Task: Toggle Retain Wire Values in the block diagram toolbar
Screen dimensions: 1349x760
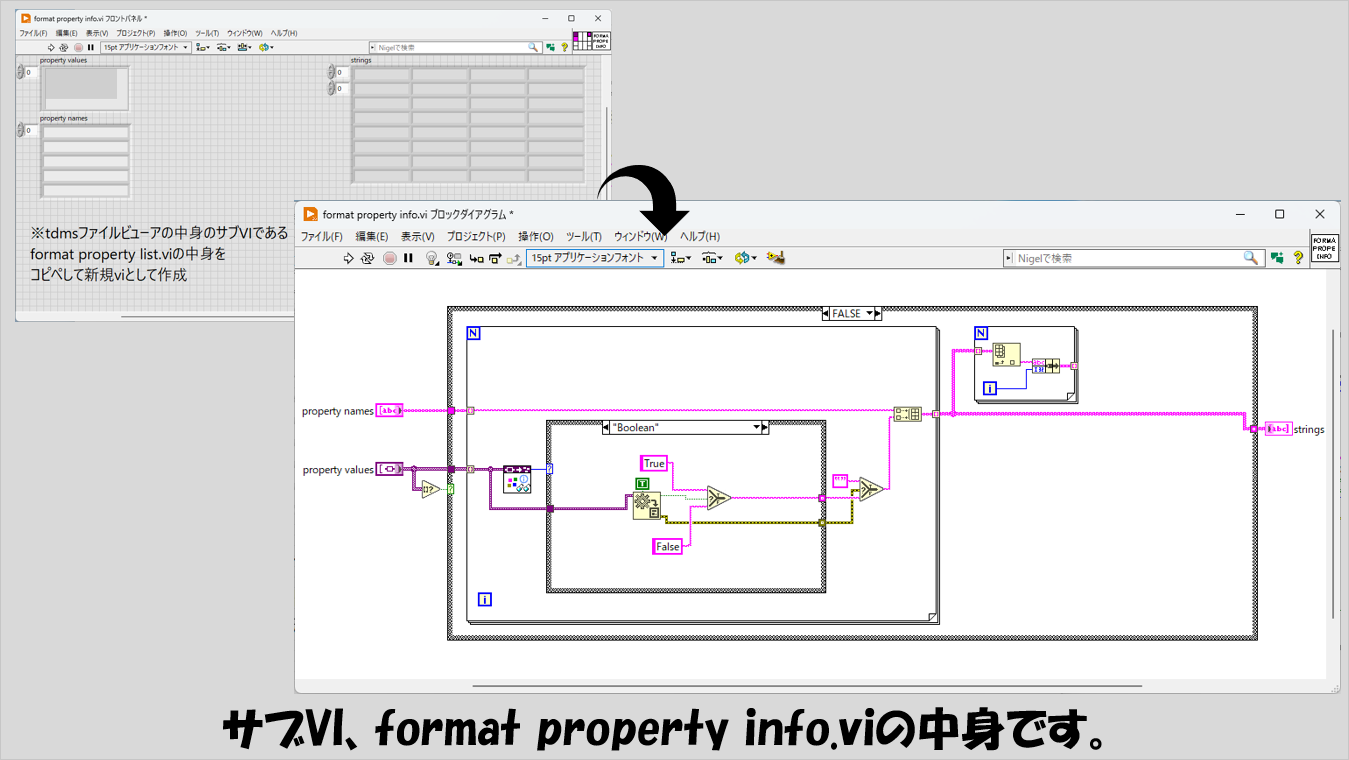Action: [454, 258]
